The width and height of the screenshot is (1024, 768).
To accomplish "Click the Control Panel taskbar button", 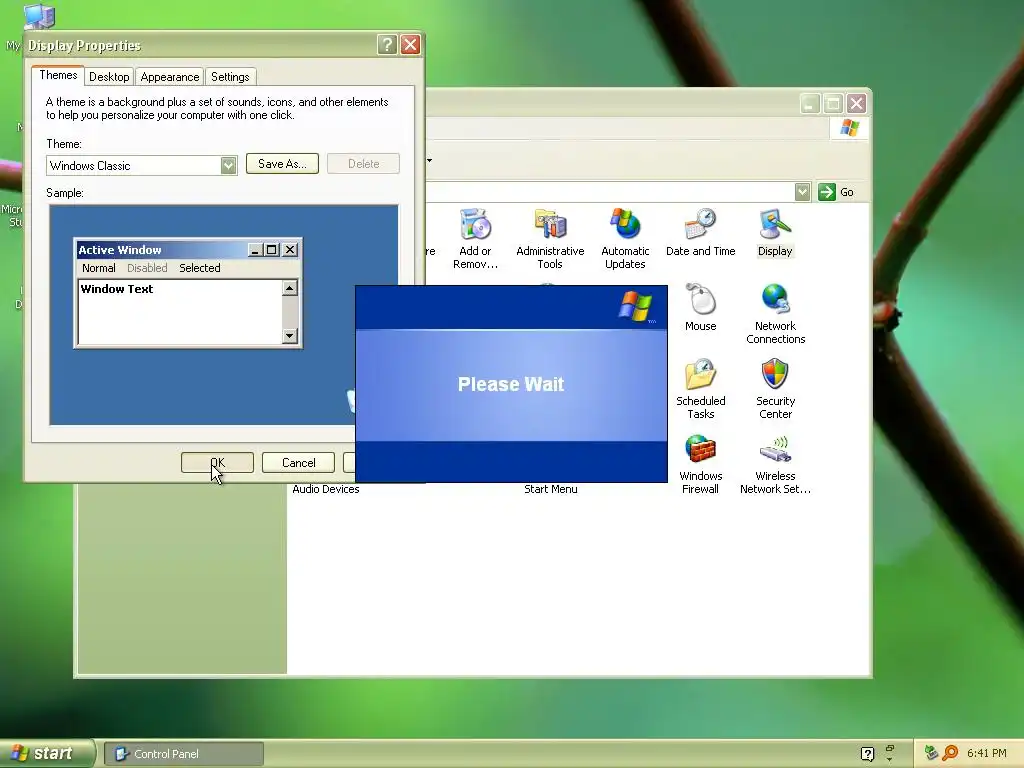I will (184, 754).
